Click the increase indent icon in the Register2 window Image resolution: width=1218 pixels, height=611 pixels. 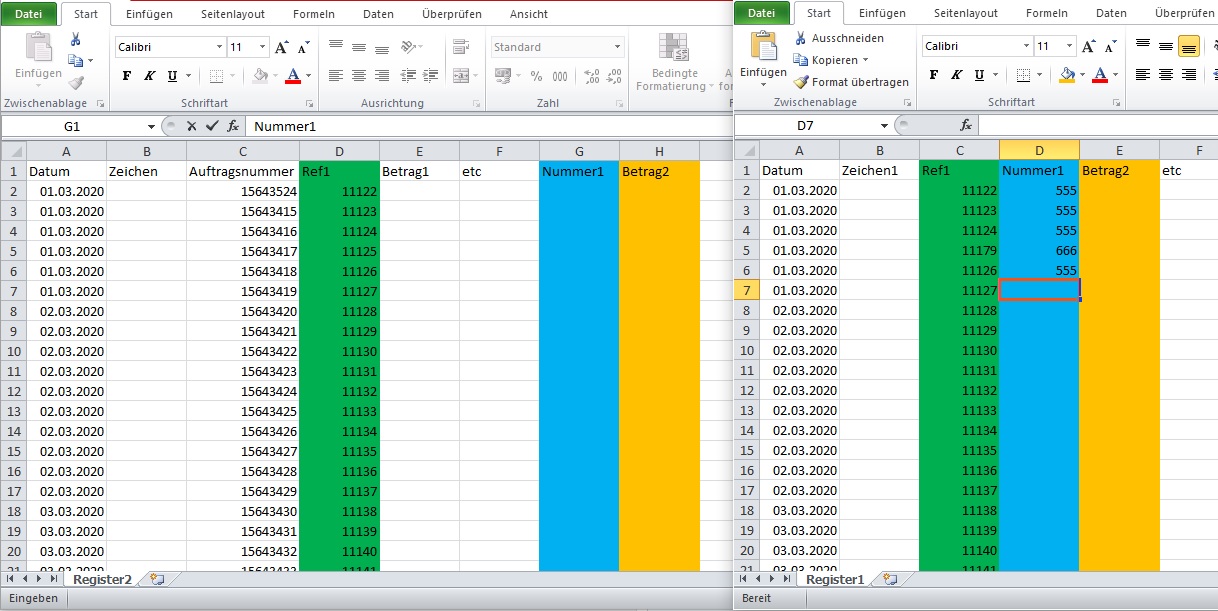(x=432, y=76)
